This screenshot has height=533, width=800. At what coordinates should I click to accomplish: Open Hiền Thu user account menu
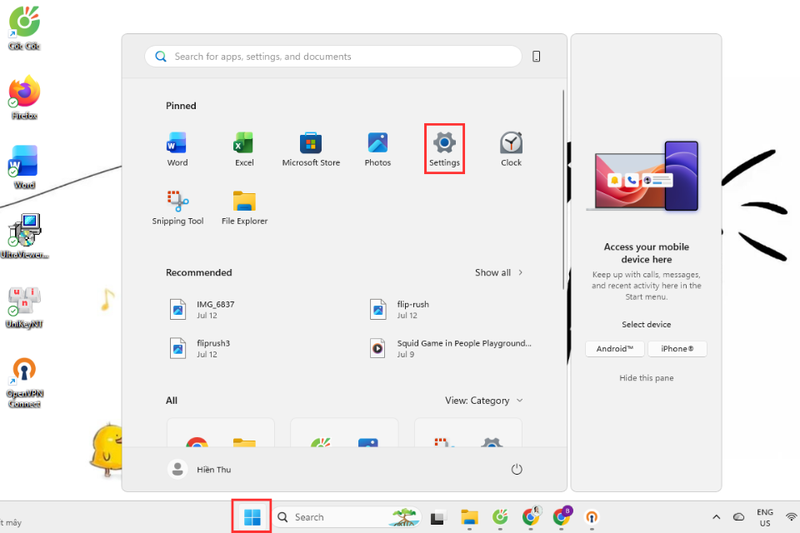[x=199, y=469]
